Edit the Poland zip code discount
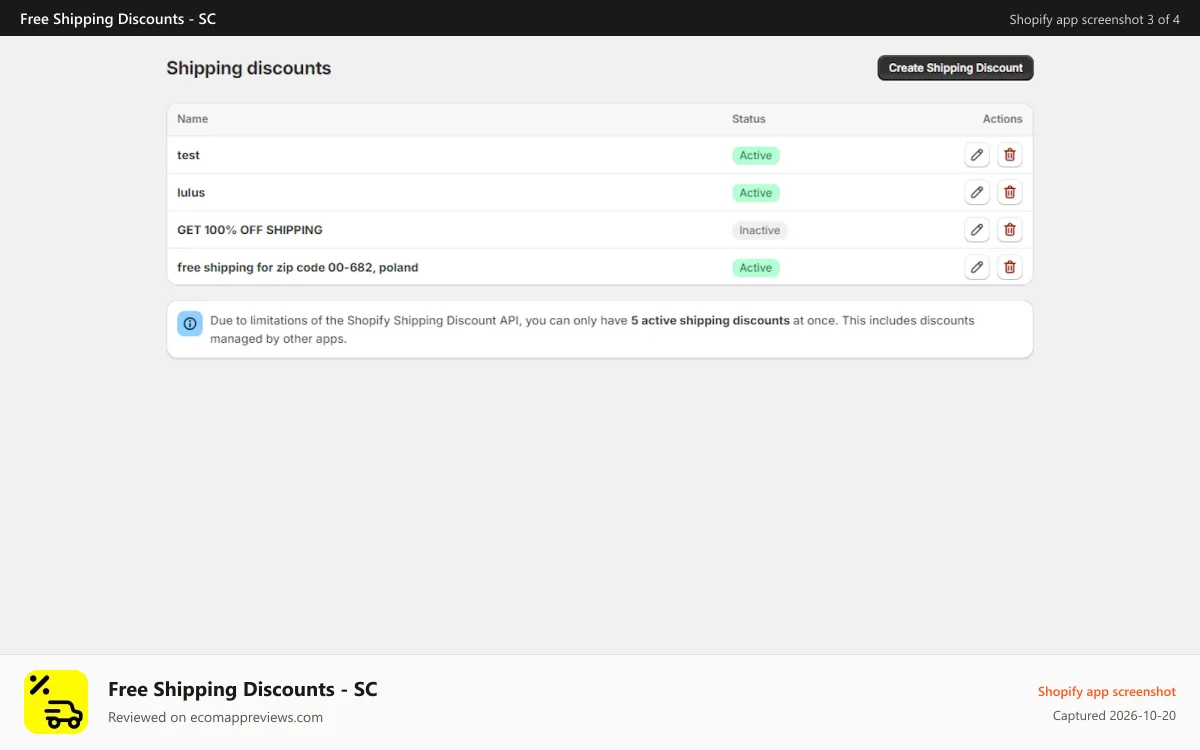The height and width of the screenshot is (750, 1200). point(977,267)
